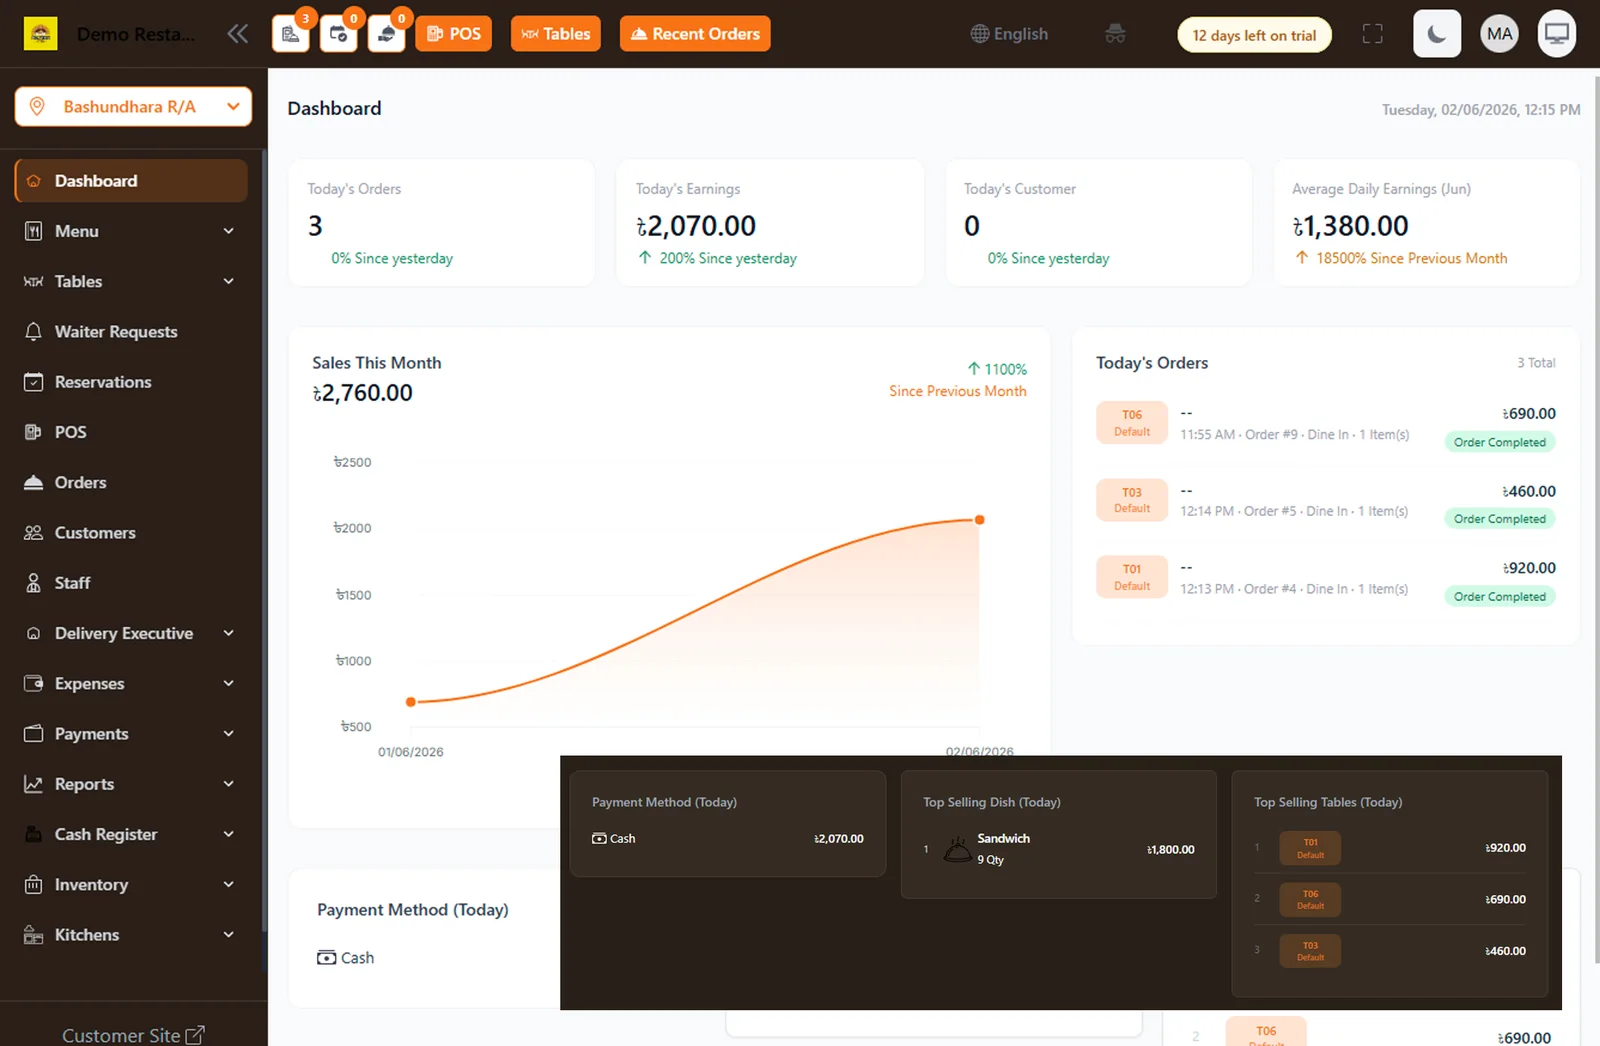Click the incognito spy icon in header
The width and height of the screenshot is (1600, 1046).
point(1115,34)
